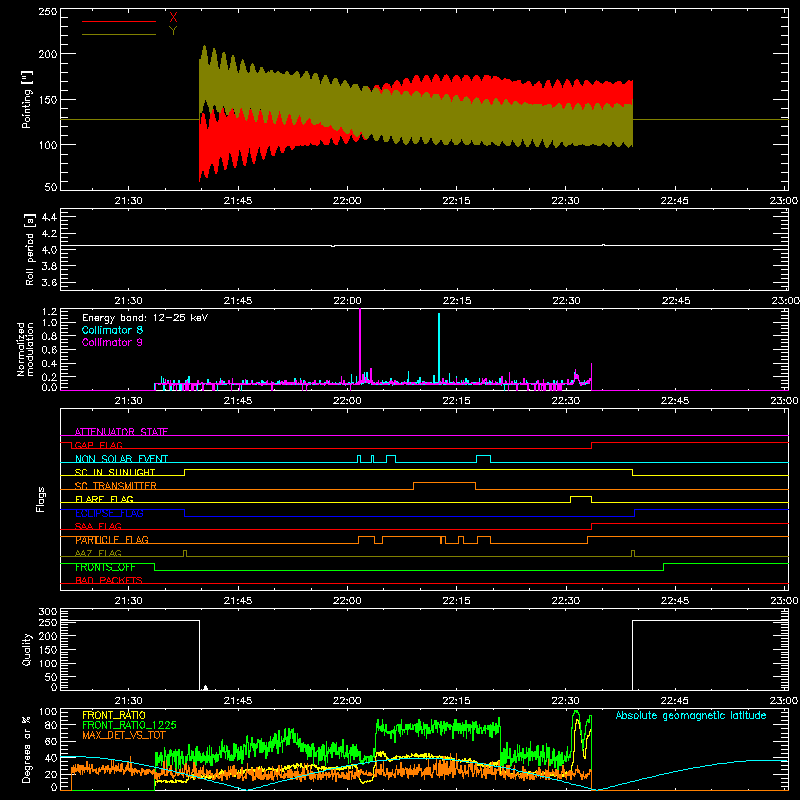The width and height of the screenshot is (800, 800).
Task: Click the 'Pointing' axis title
Action: point(27,99)
